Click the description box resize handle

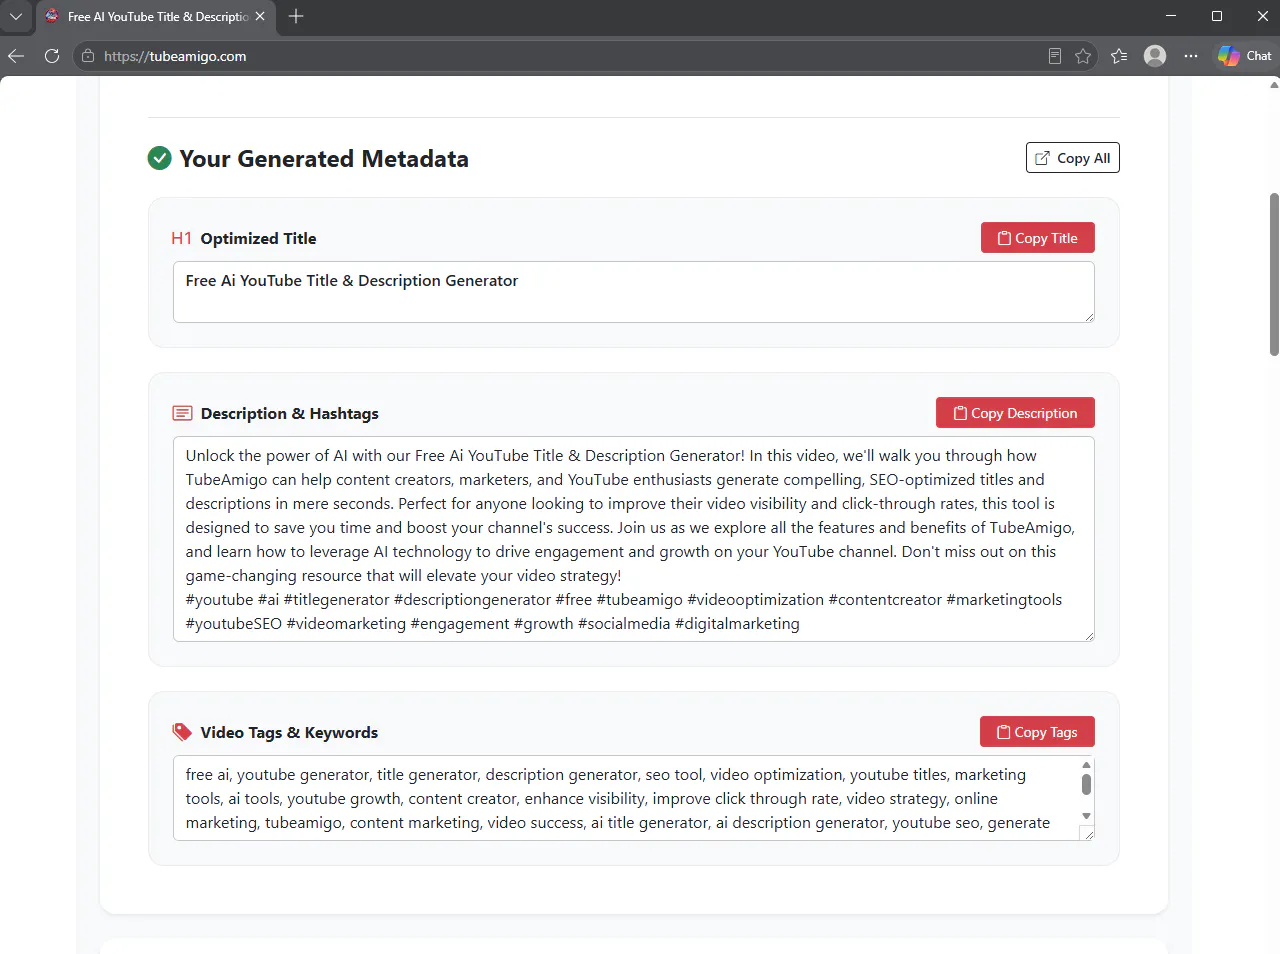[x=1089, y=636]
